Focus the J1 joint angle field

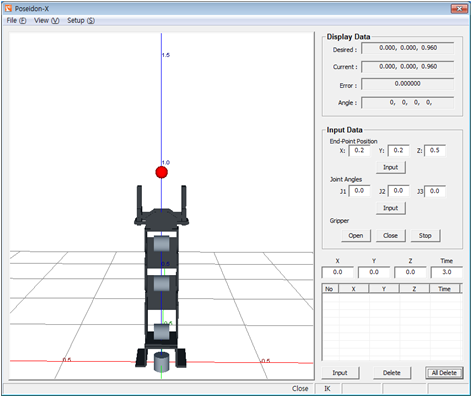(359, 191)
